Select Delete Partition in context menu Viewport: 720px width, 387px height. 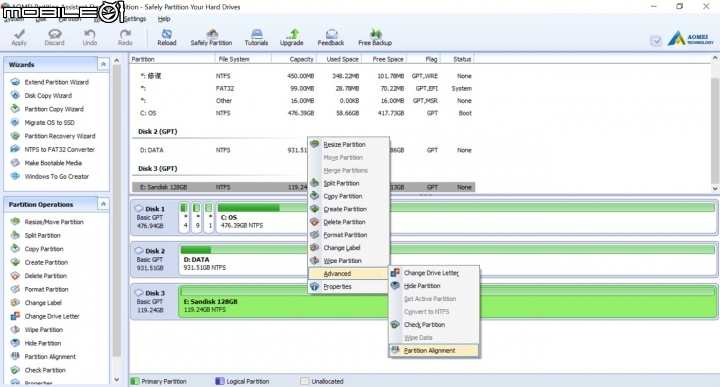[x=349, y=222]
